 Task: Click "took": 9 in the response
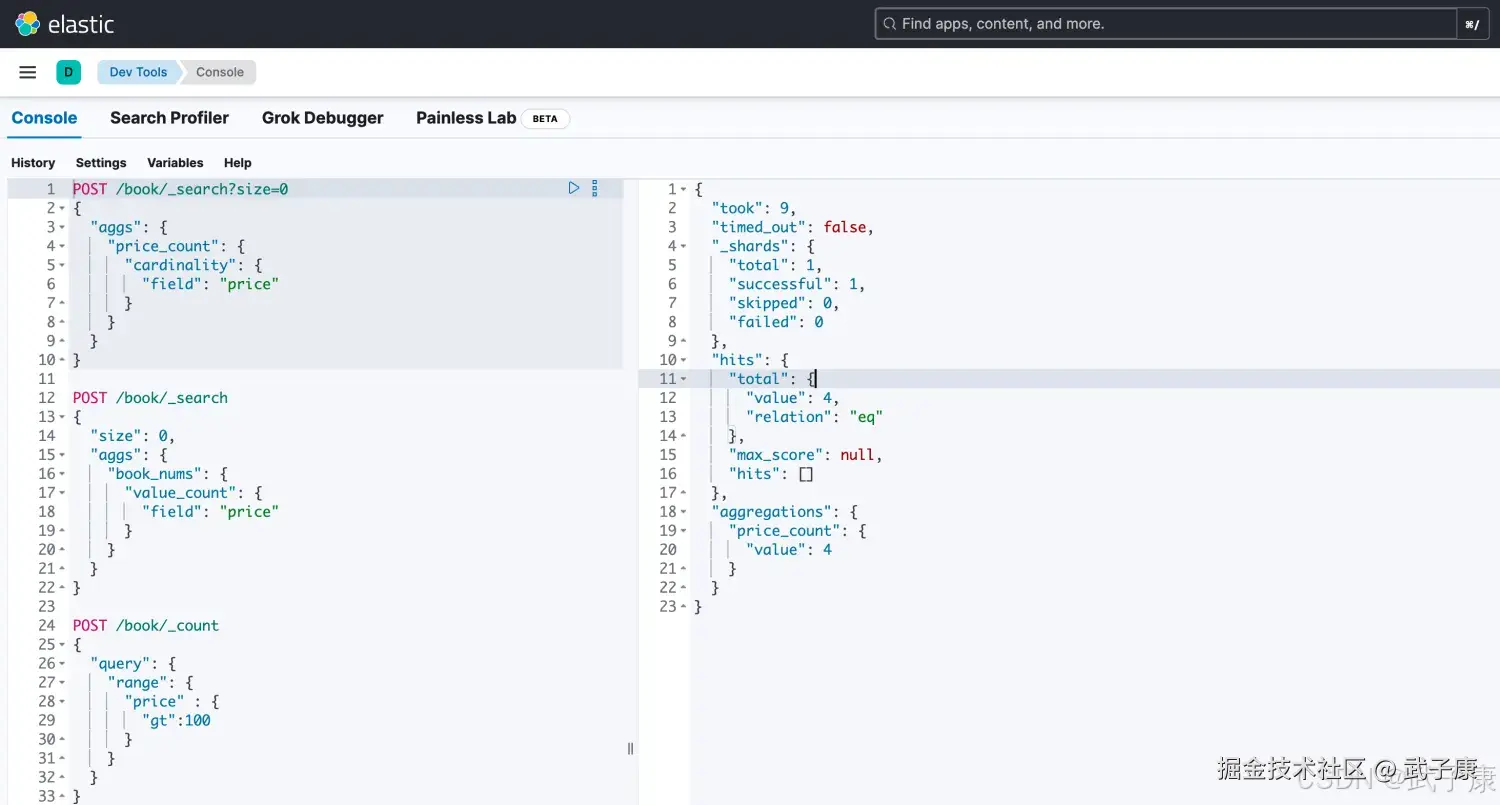click(x=754, y=208)
